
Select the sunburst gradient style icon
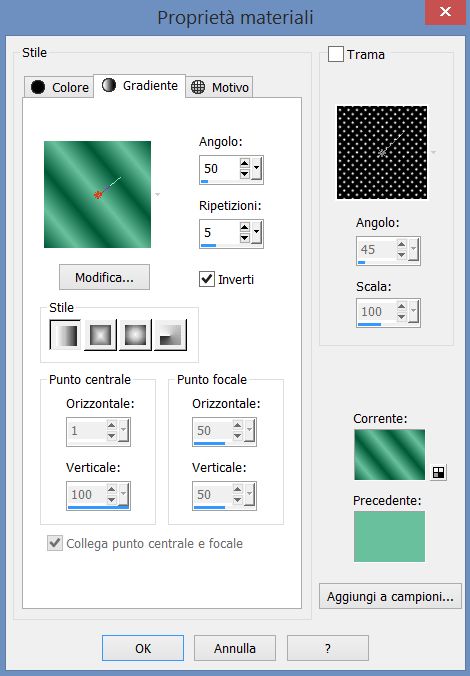[135, 335]
